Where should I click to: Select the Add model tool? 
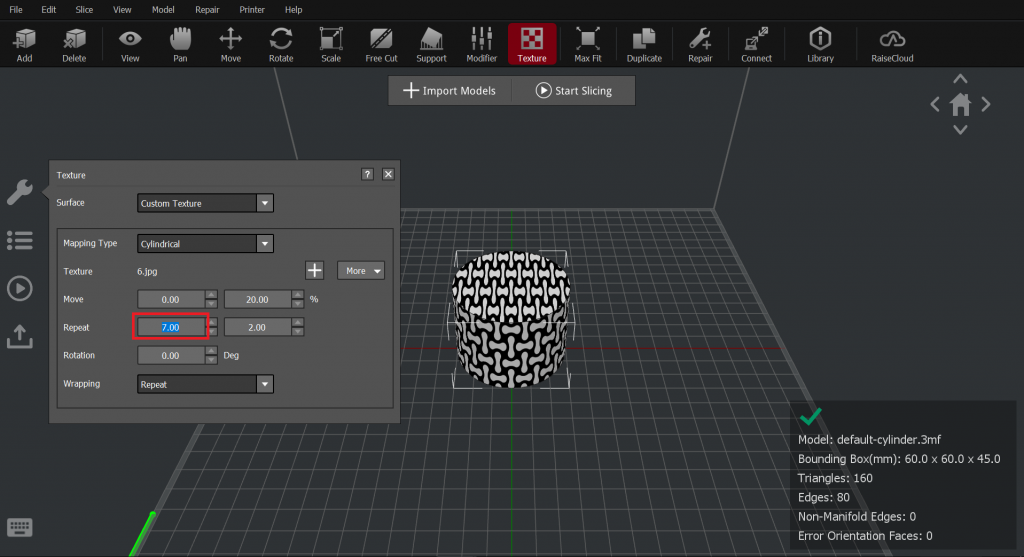click(x=24, y=44)
